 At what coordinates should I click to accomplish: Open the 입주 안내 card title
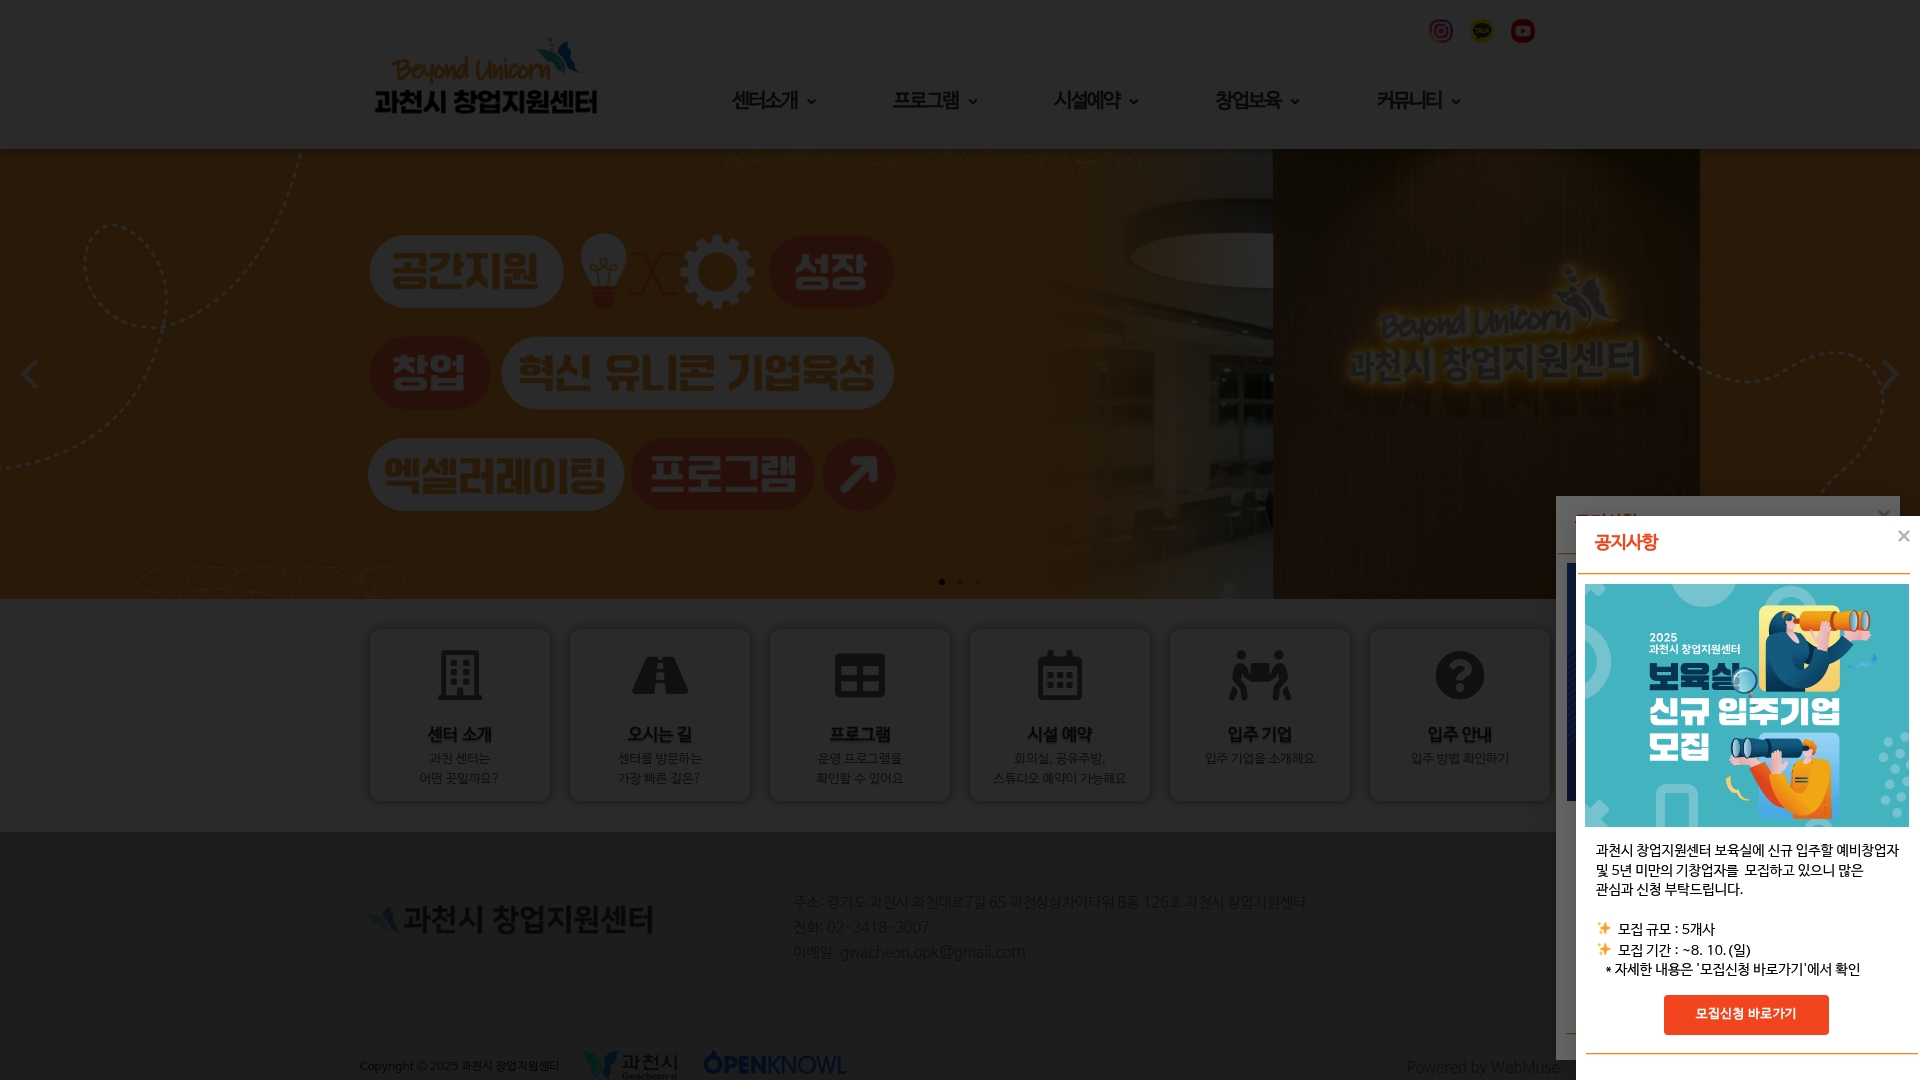1460,734
